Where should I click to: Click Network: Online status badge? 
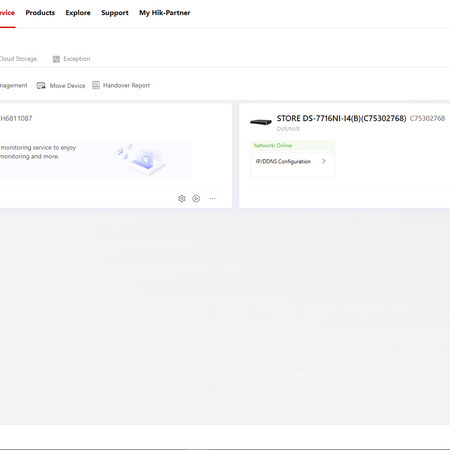click(x=292, y=145)
